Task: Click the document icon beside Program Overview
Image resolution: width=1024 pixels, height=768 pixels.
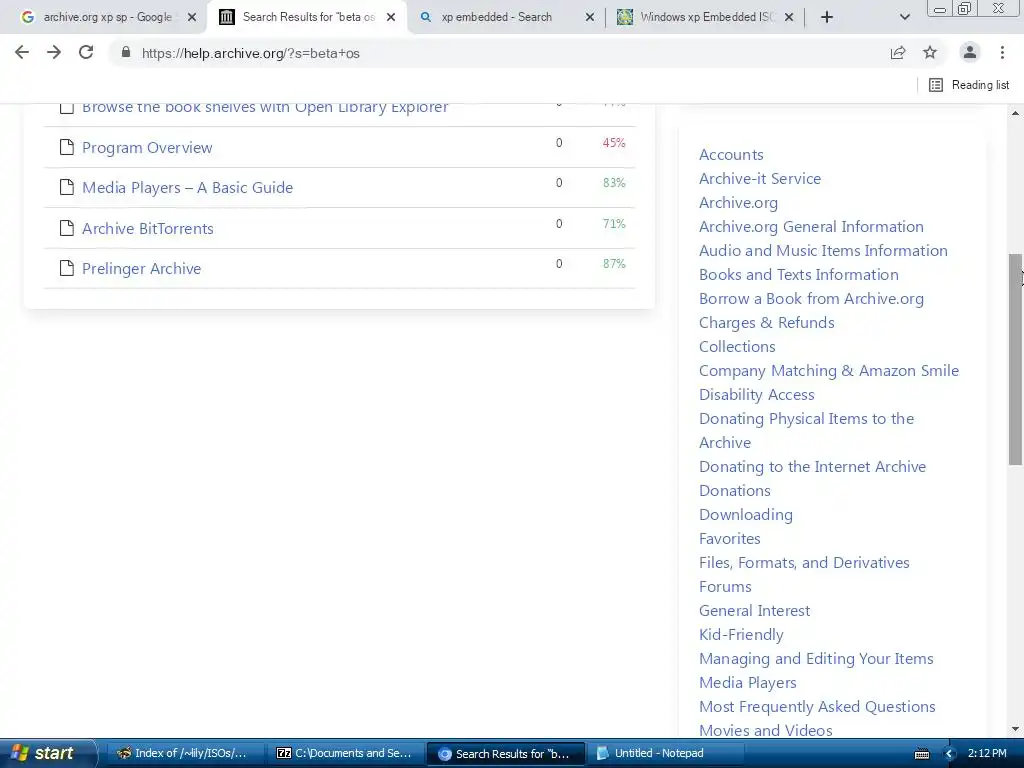Action: [67, 147]
